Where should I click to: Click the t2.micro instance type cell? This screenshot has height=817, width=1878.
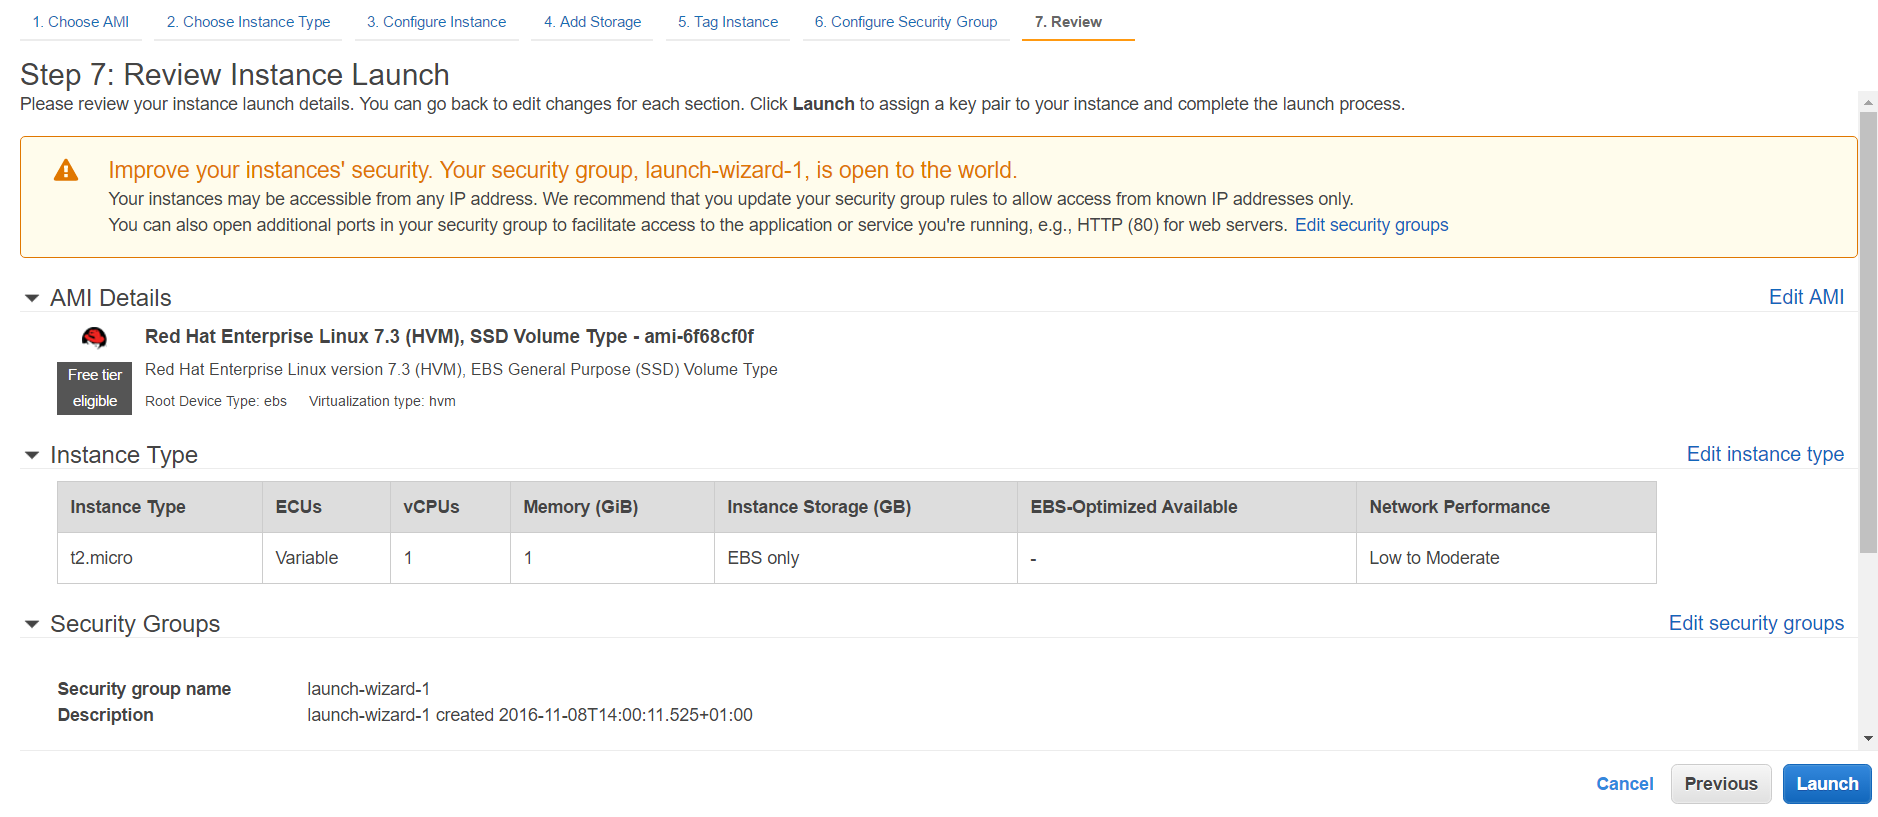pos(160,558)
